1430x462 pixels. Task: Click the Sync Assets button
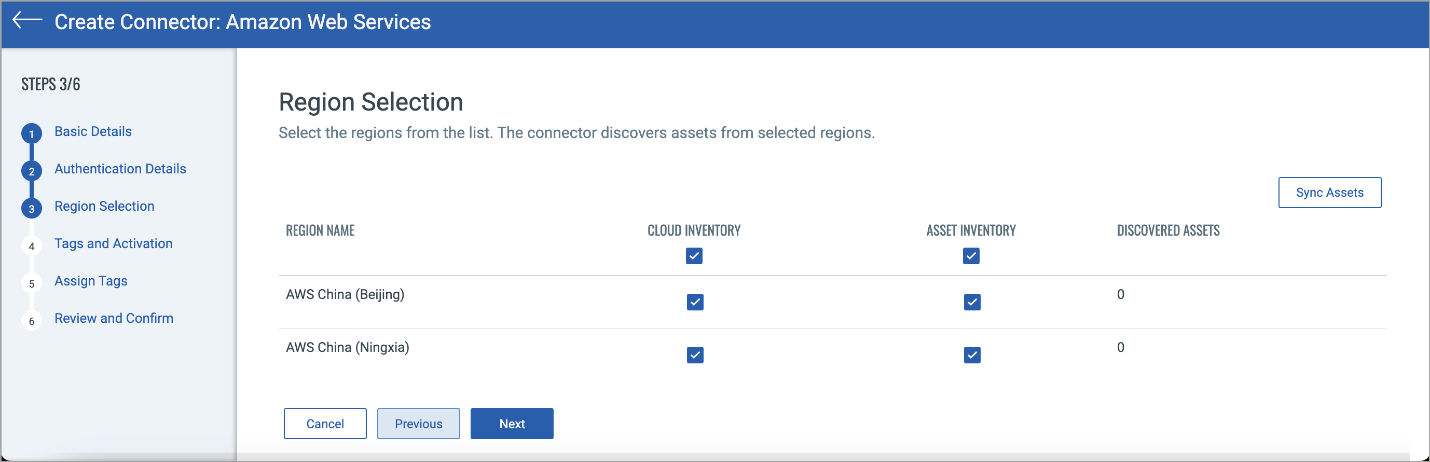[x=1330, y=193]
